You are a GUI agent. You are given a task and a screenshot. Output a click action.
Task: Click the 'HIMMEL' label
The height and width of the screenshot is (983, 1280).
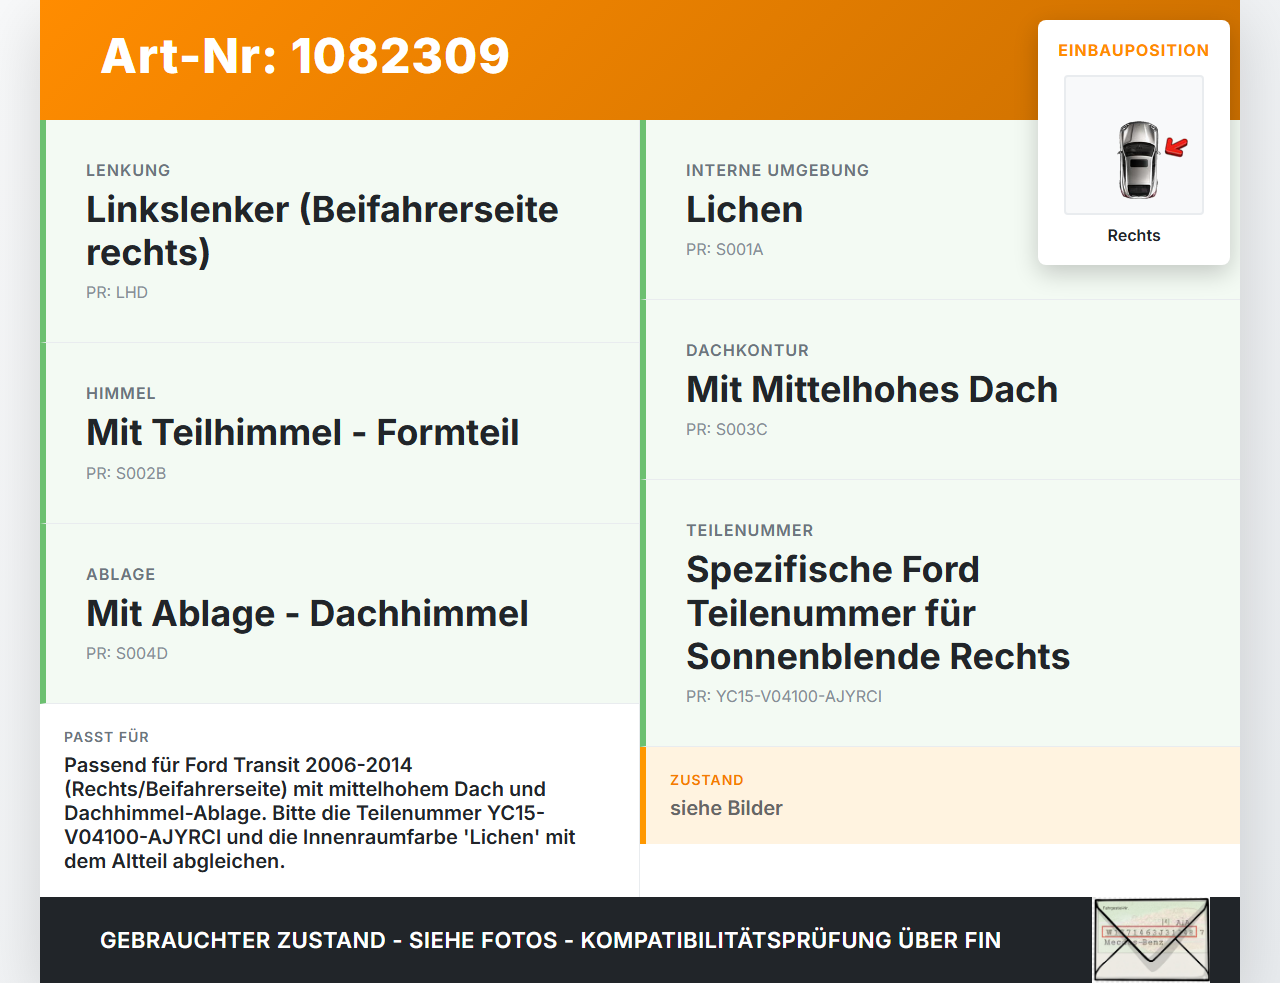[121, 393]
